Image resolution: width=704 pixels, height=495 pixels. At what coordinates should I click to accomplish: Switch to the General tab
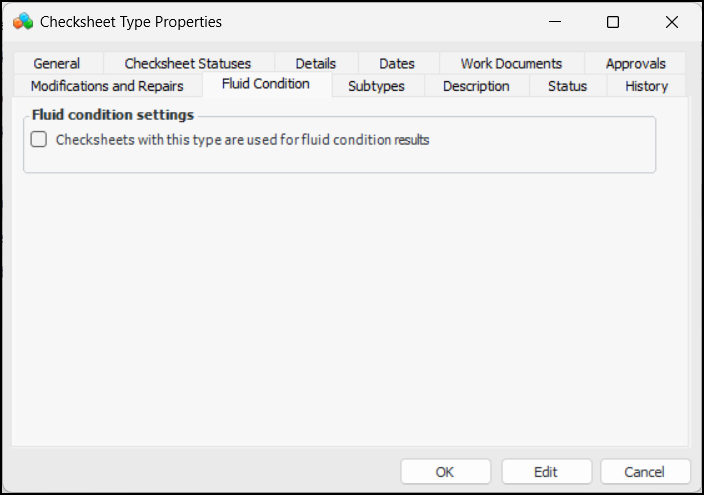(57, 63)
